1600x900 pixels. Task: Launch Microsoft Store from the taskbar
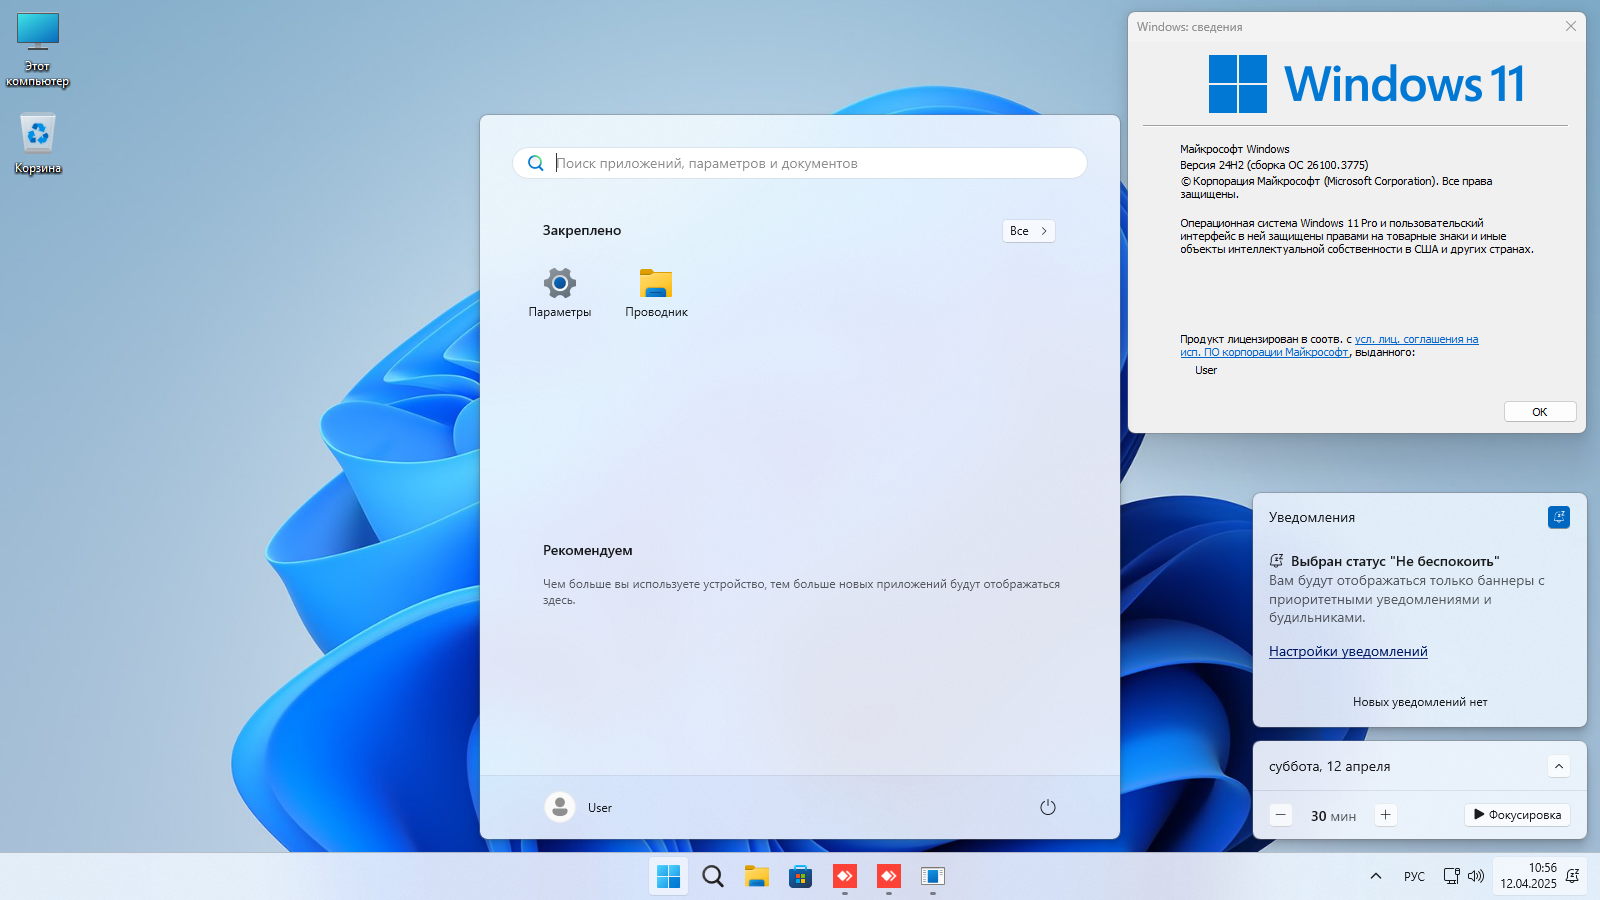coord(801,876)
